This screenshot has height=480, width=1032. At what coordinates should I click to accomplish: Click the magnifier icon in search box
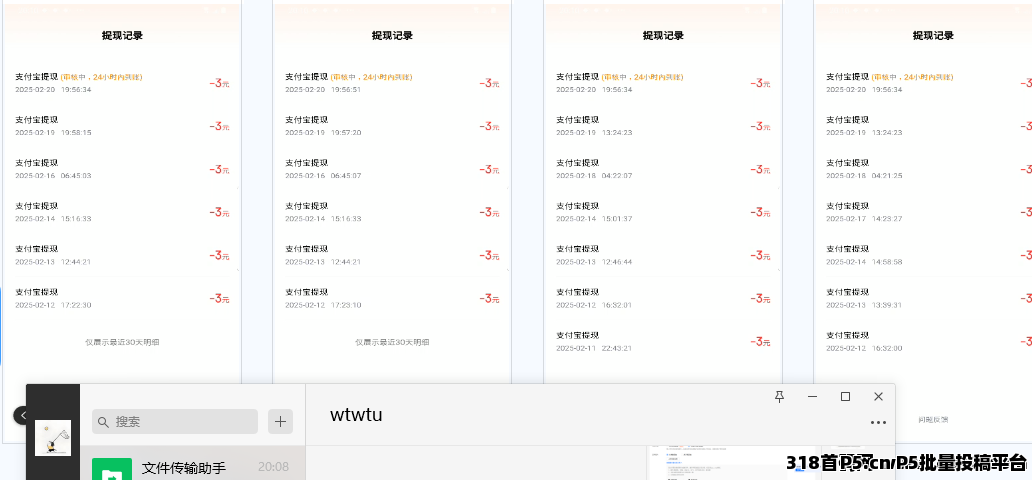pos(103,422)
